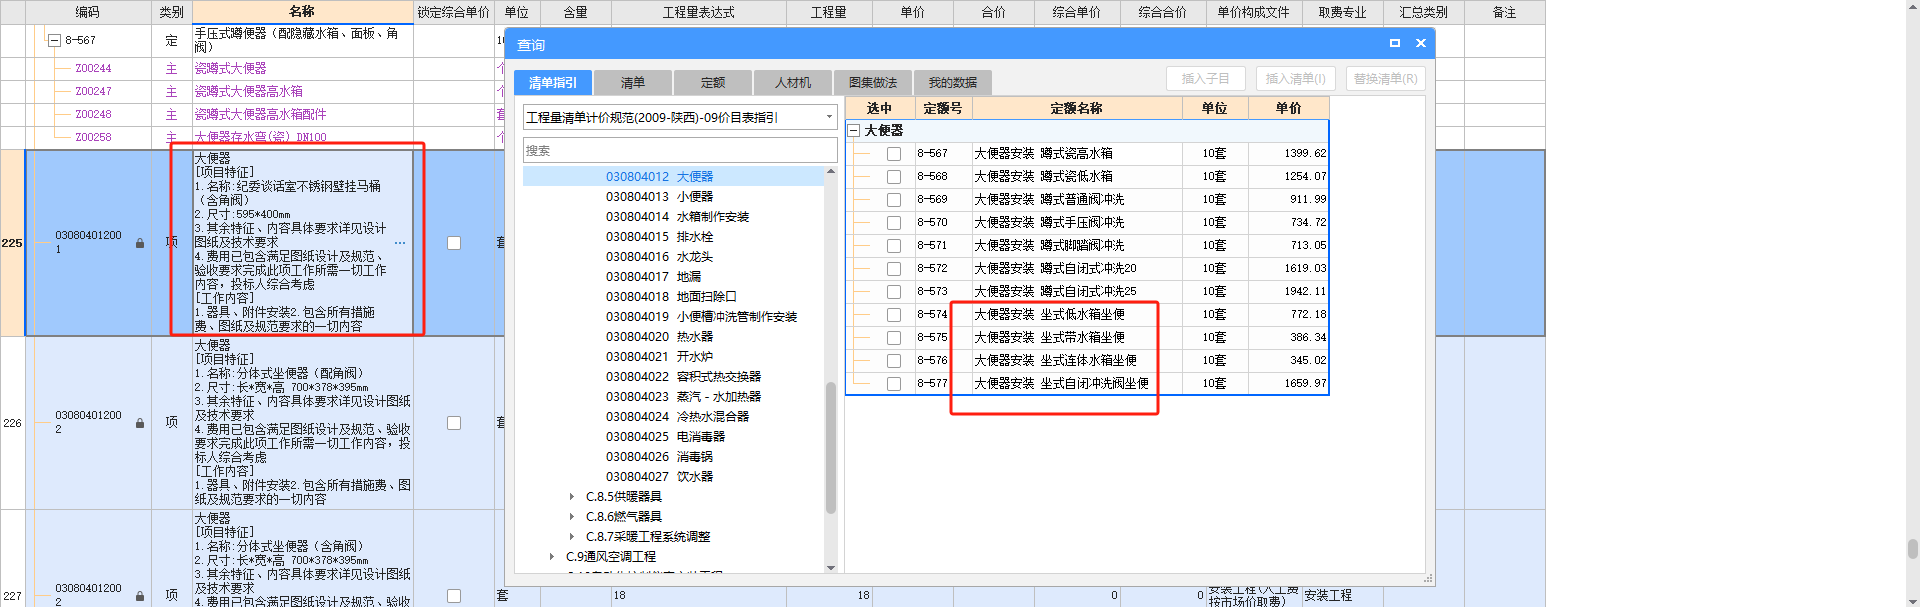Image resolution: width=1920 pixels, height=607 pixels.
Task: Select 030804015 排水栓 in the tree
Action: pos(659,237)
